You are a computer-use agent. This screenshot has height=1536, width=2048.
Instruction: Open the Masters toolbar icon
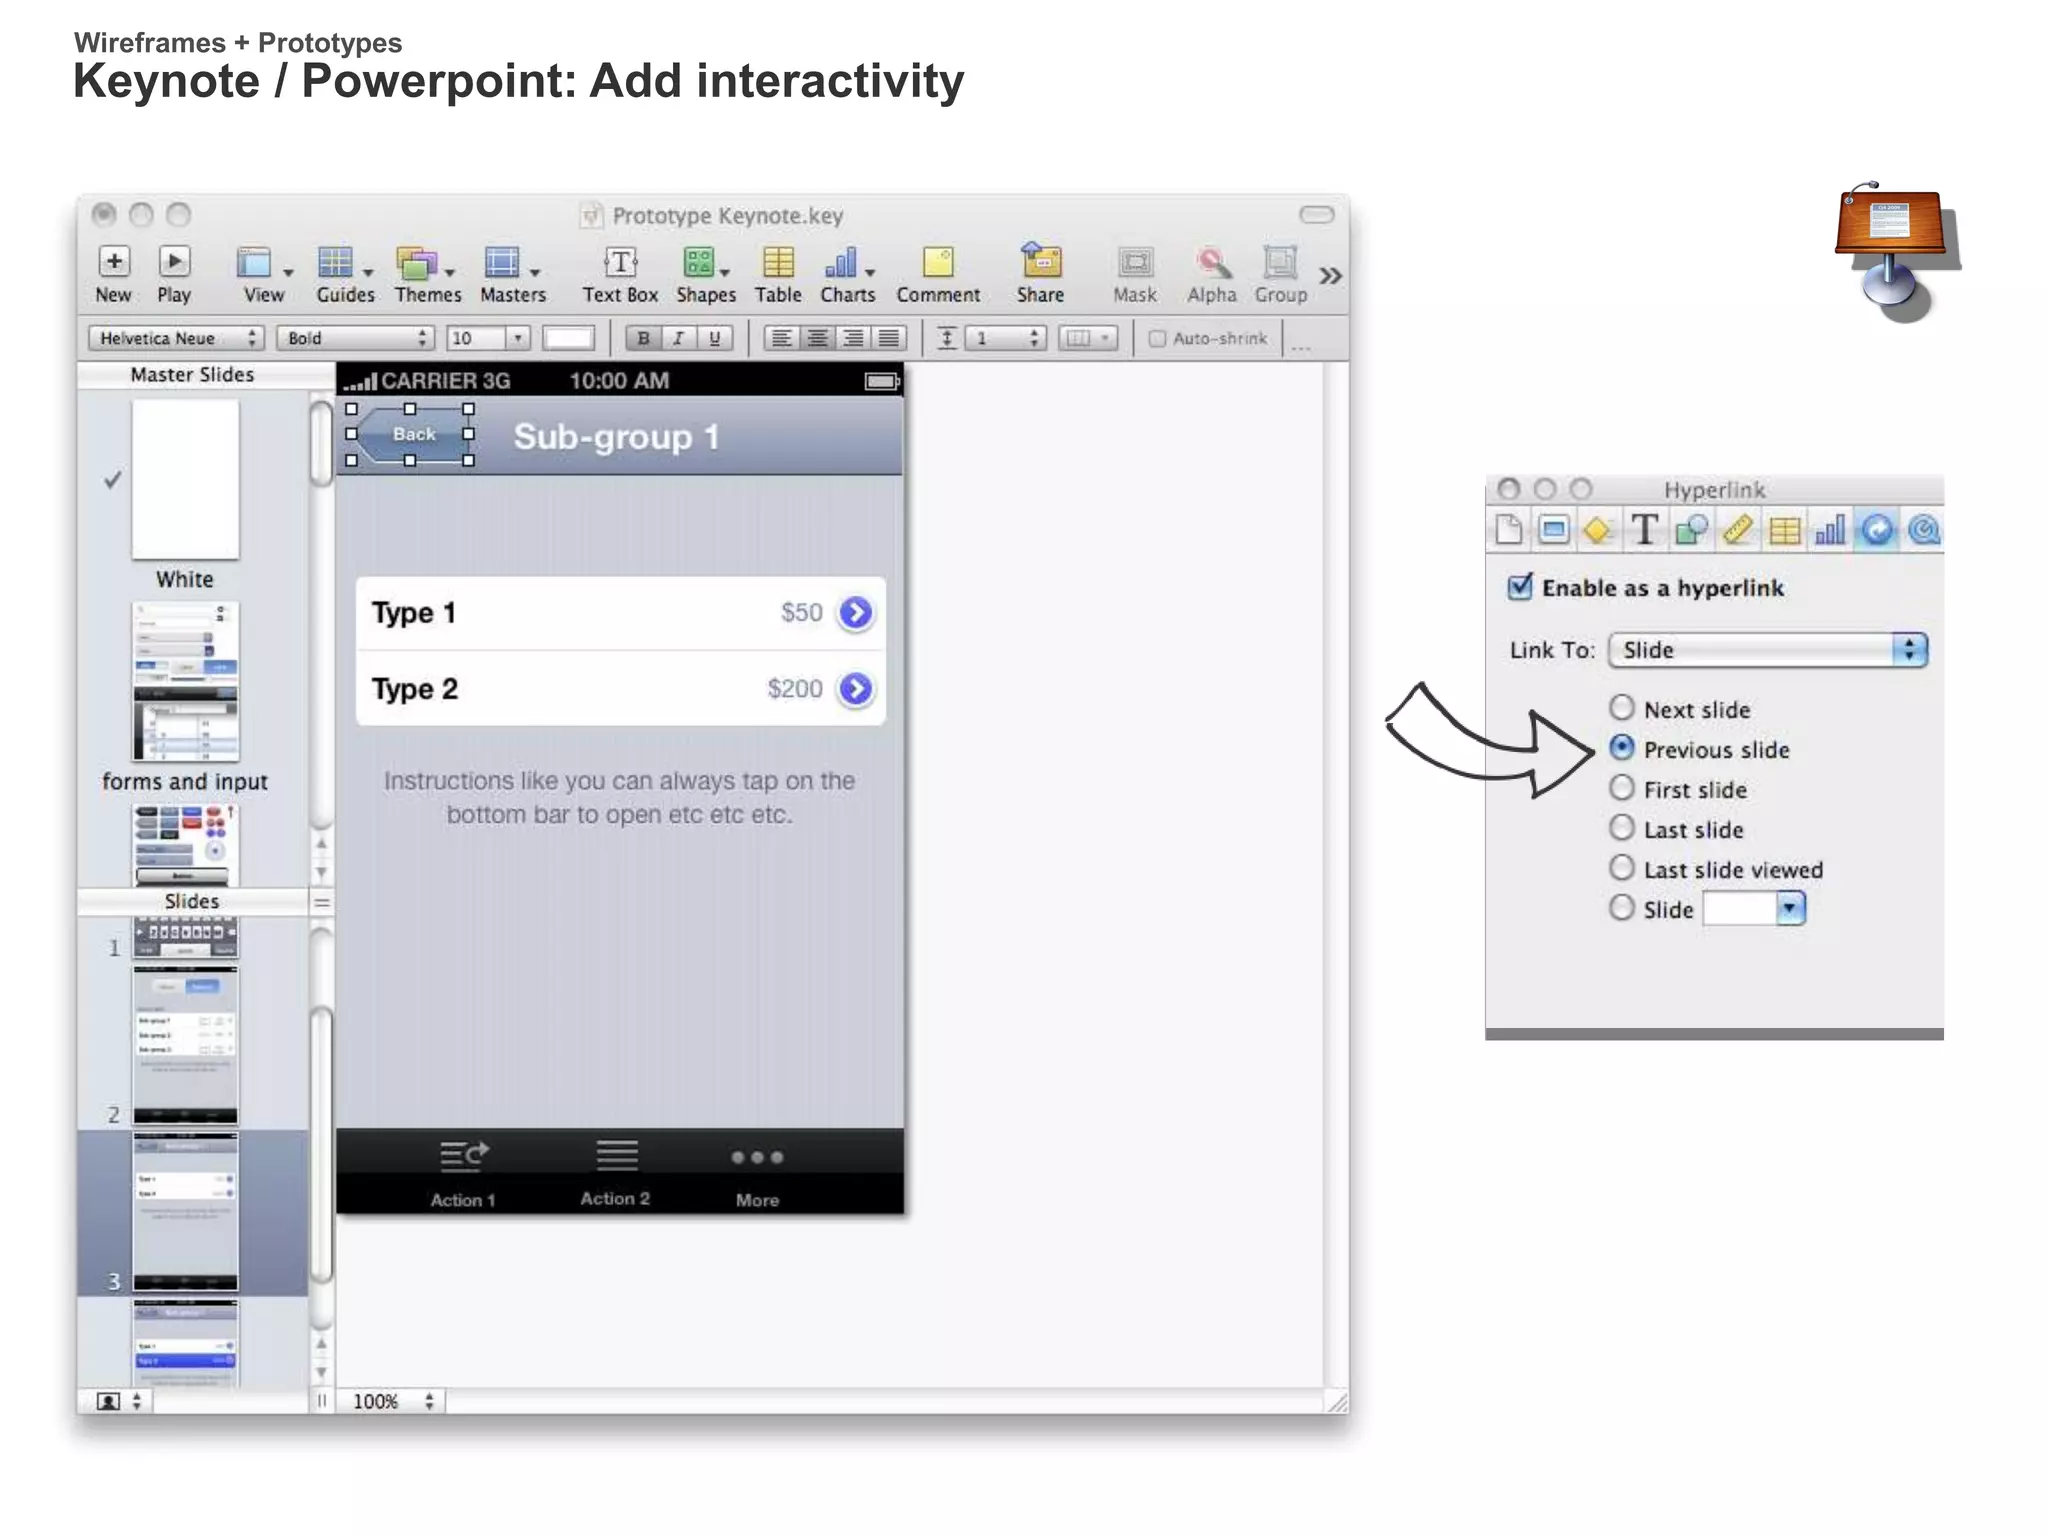pyautogui.click(x=502, y=263)
